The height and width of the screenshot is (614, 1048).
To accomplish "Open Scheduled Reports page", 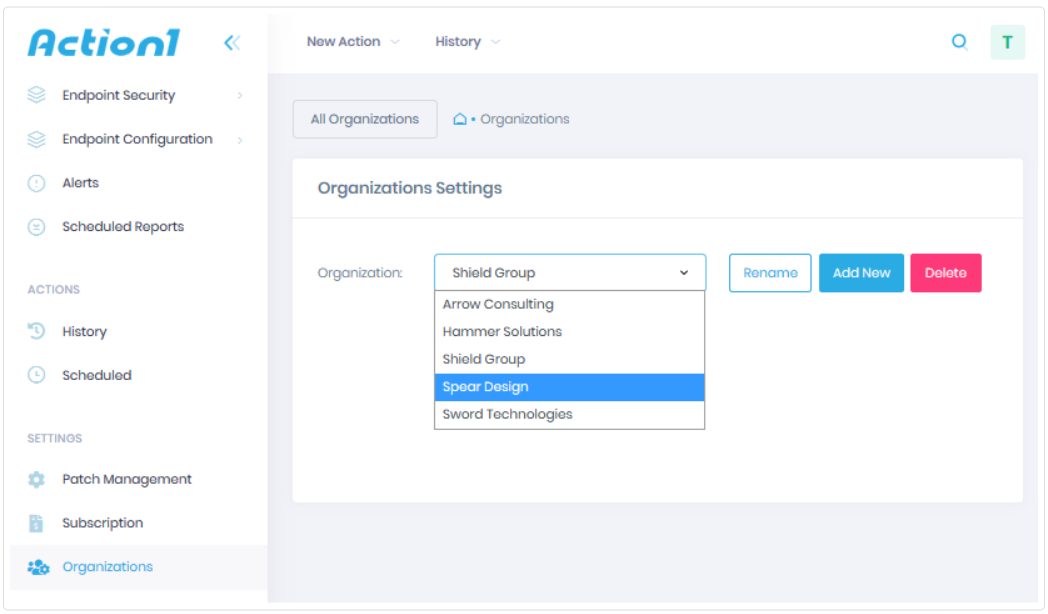I will click(x=123, y=226).
